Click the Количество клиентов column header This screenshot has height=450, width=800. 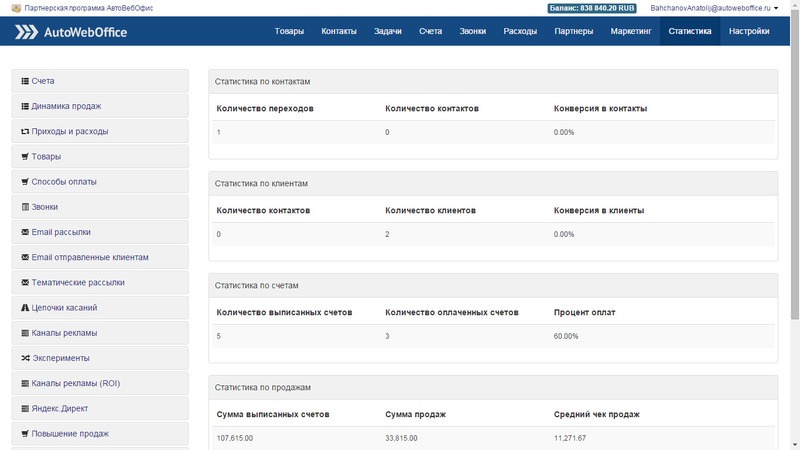(430, 211)
